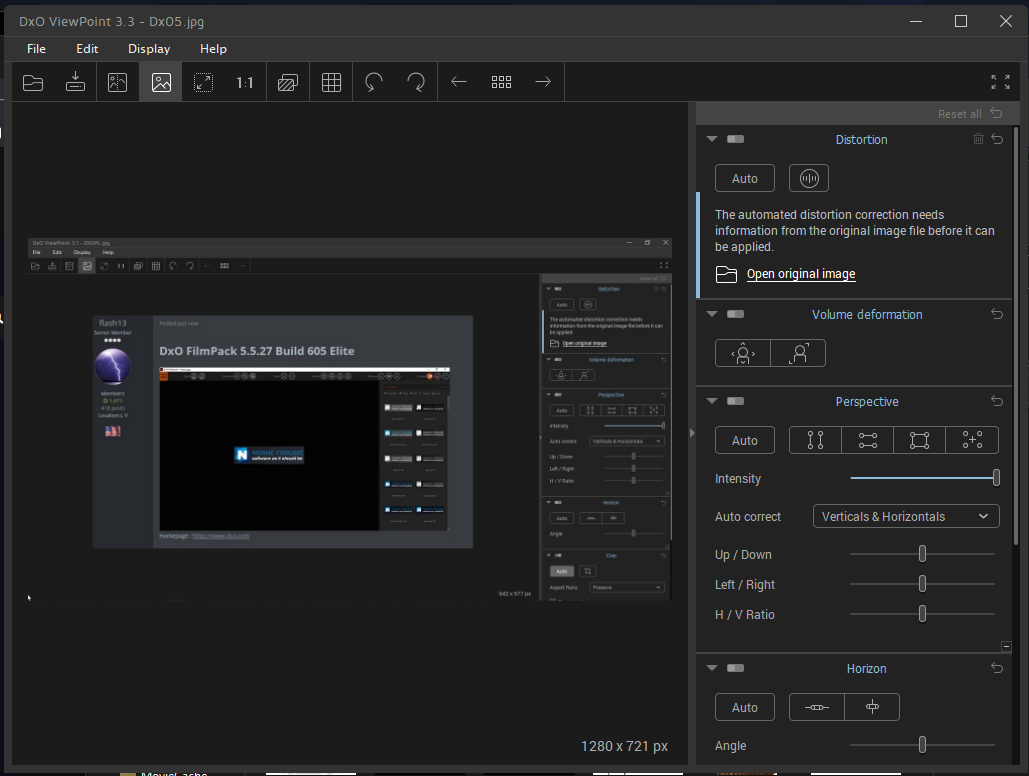Go to previous image arrow
This screenshot has height=776, width=1029.
(x=459, y=82)
